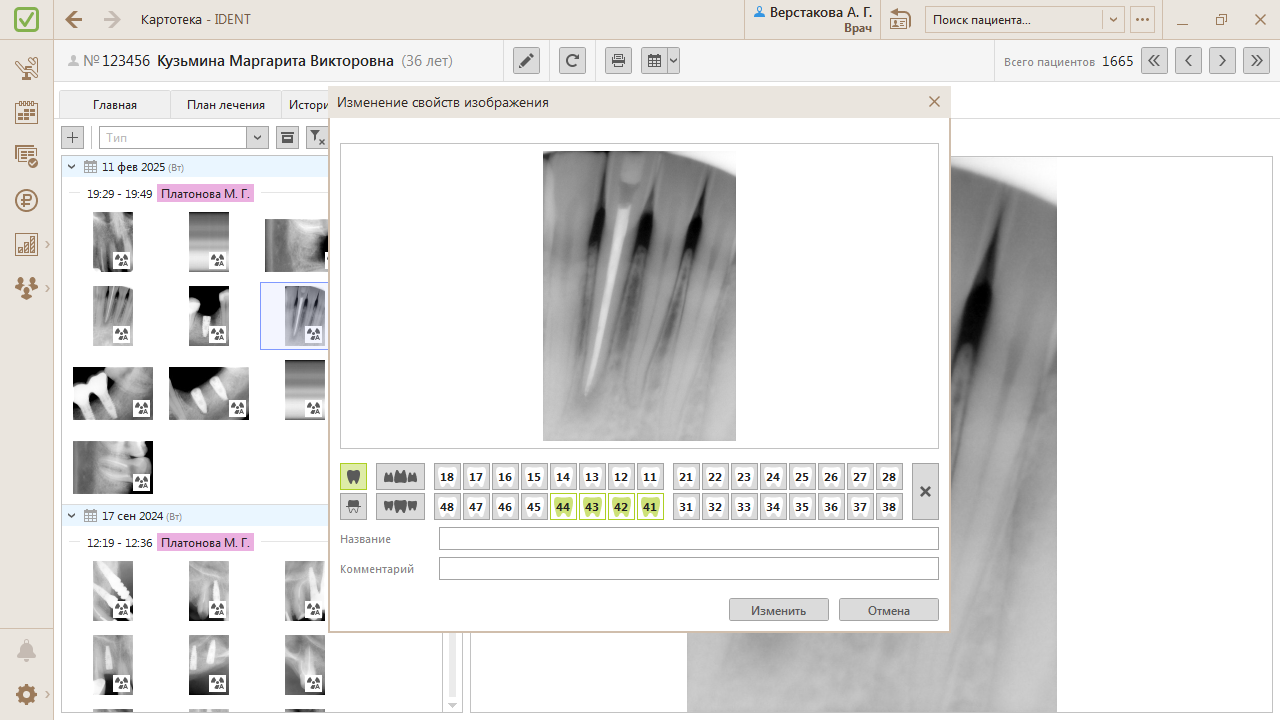The width and height of the screenshot is (1280, 720).
Task: Open the ruble payments sidebar icon
Action: (26, 200)
